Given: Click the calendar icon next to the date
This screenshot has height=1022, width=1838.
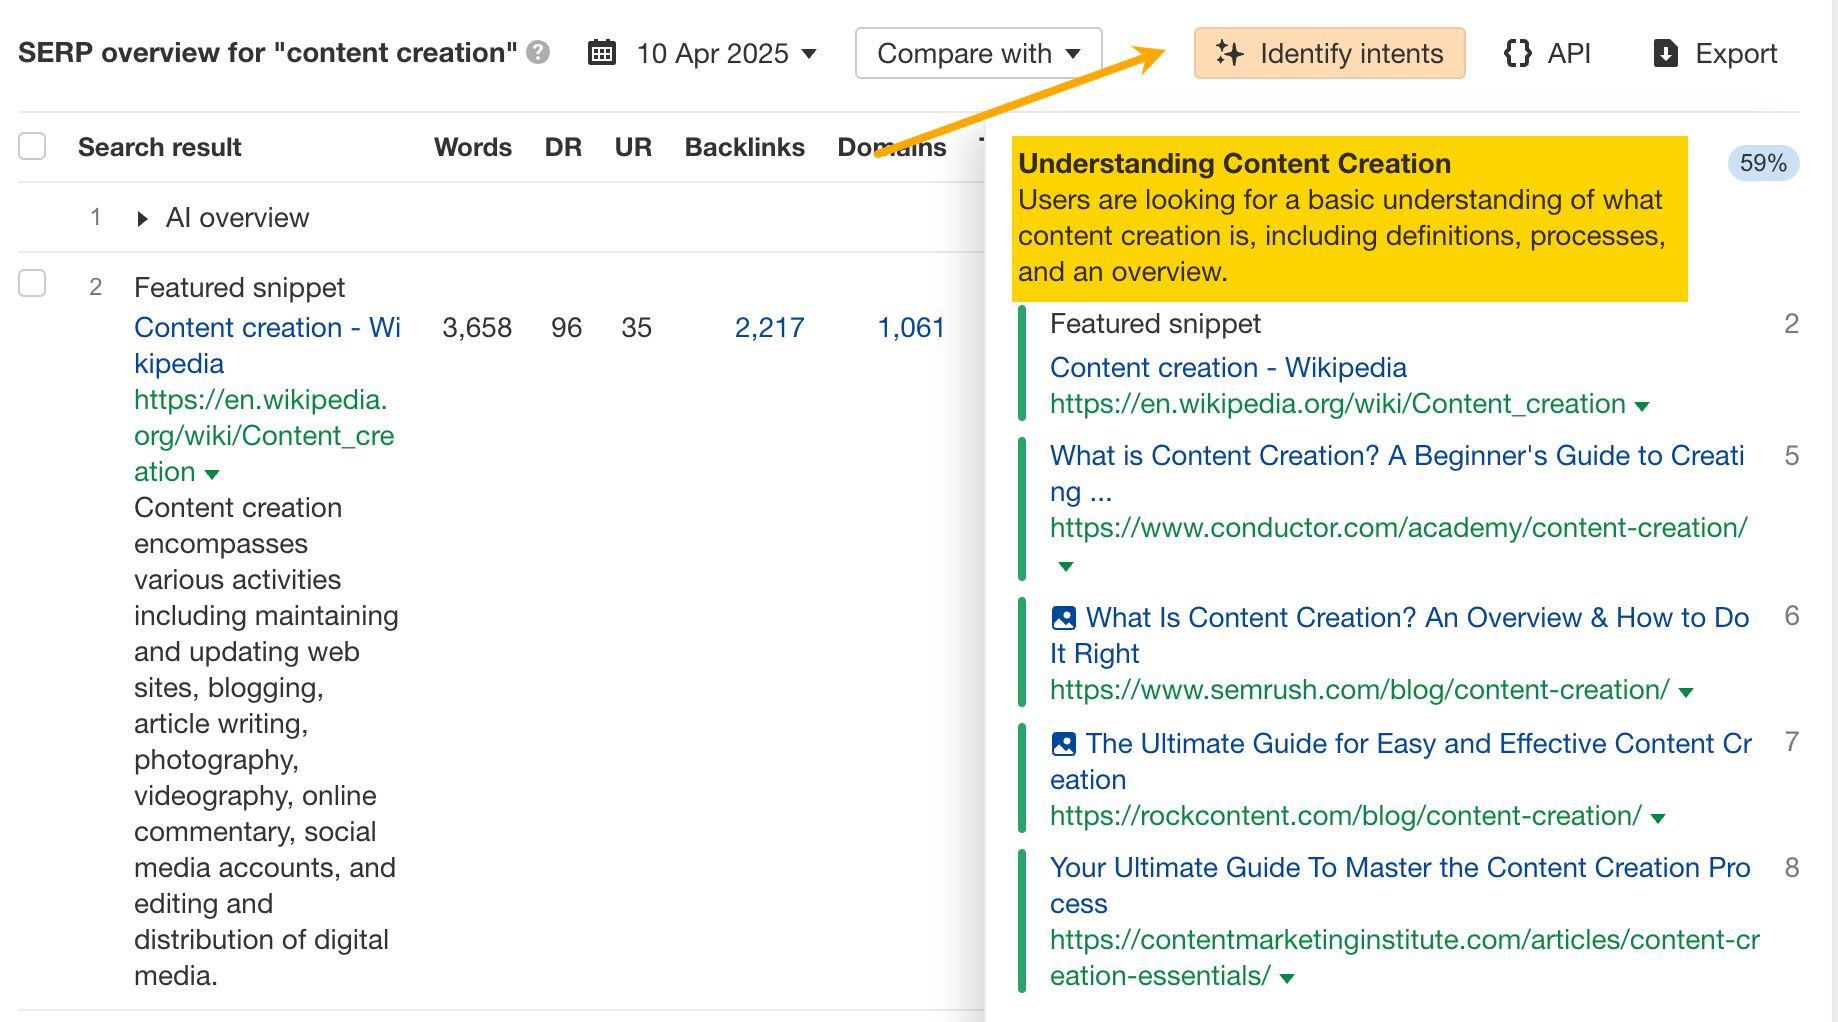Looking at the screenshot, I should click(601, 53).
